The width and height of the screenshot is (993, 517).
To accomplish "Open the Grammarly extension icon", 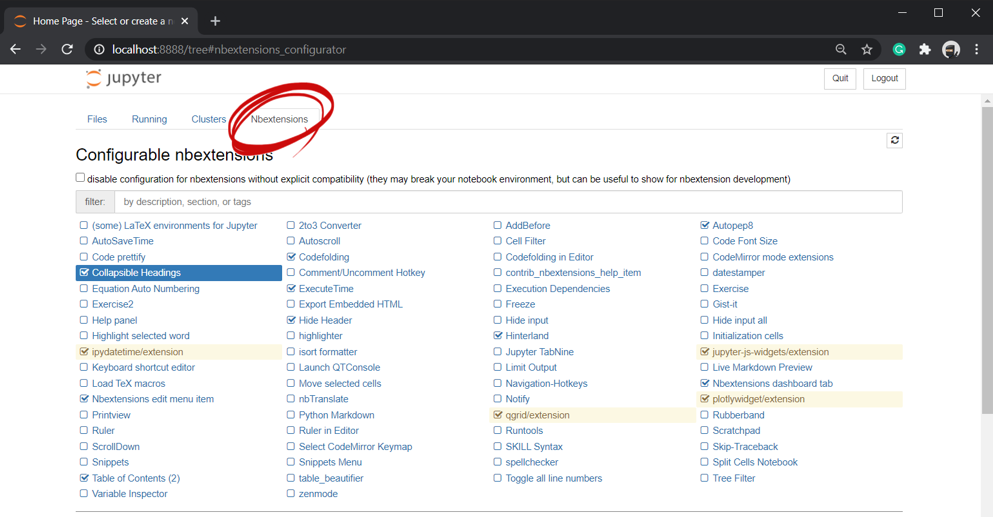I will tap(899, 49).
